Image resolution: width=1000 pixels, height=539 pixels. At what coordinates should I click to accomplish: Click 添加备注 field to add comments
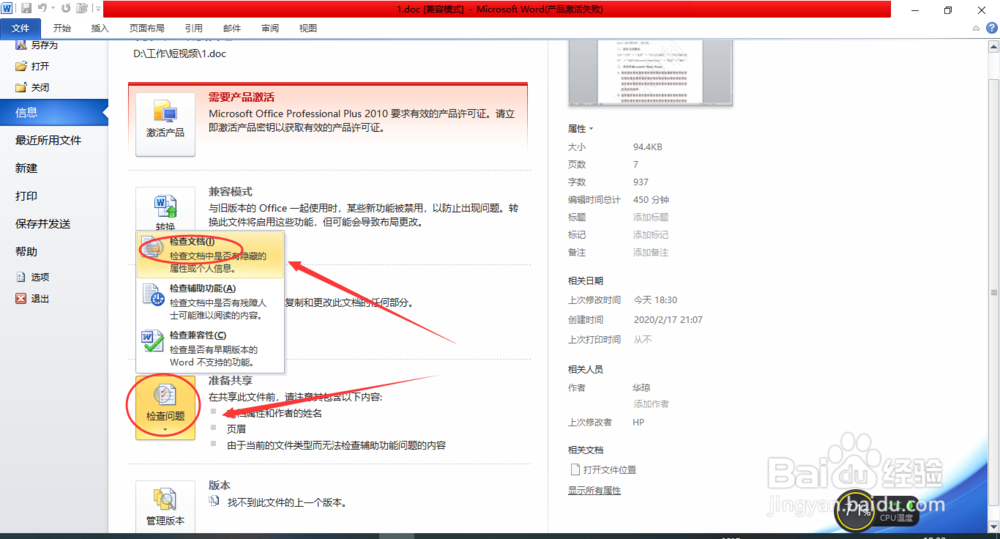click(651, 253)
